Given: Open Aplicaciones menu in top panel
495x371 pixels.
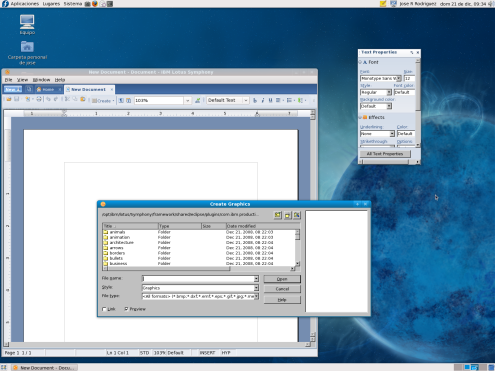Looking at the screenshot, I should pyautogui.click(x=24, y=4).
